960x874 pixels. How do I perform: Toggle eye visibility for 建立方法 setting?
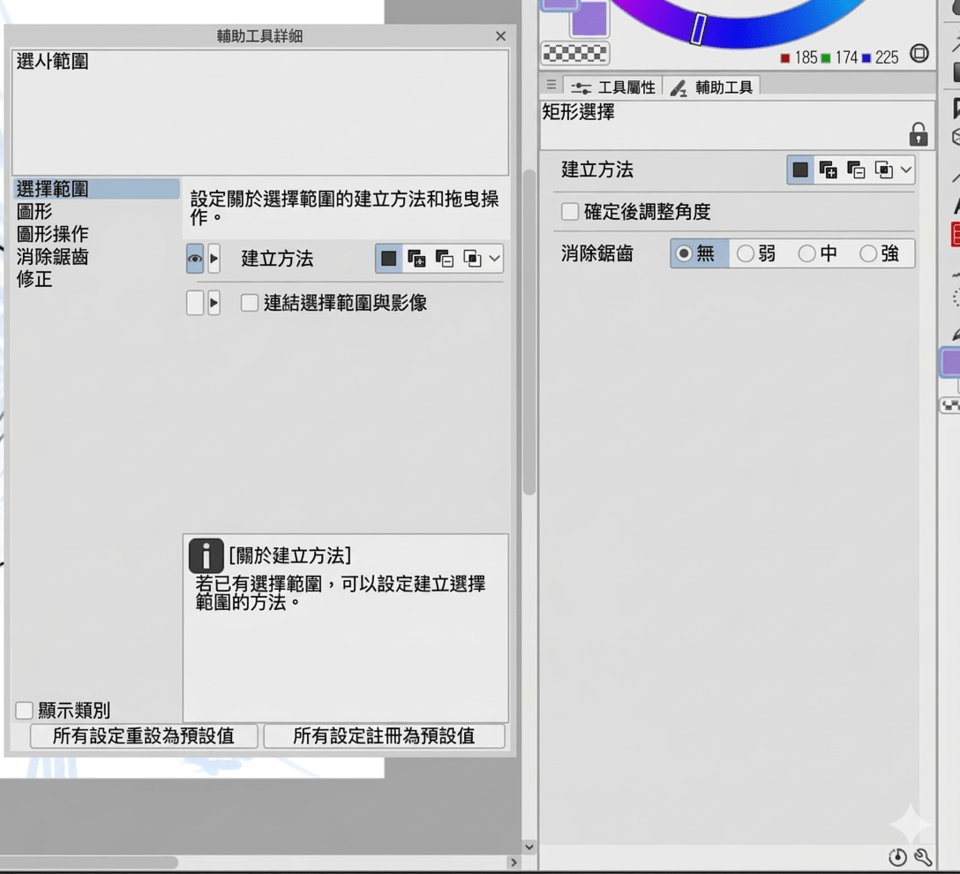pos(195,258)
